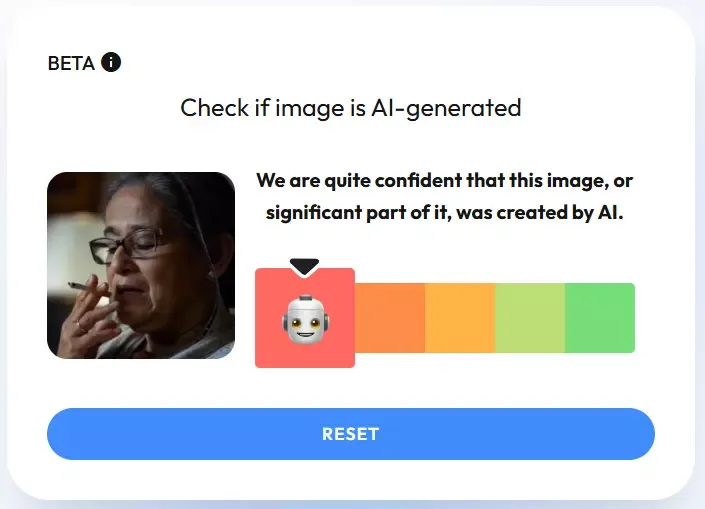
Task: Click the left end of the RESET button
Action: click(x=67, y=434)
